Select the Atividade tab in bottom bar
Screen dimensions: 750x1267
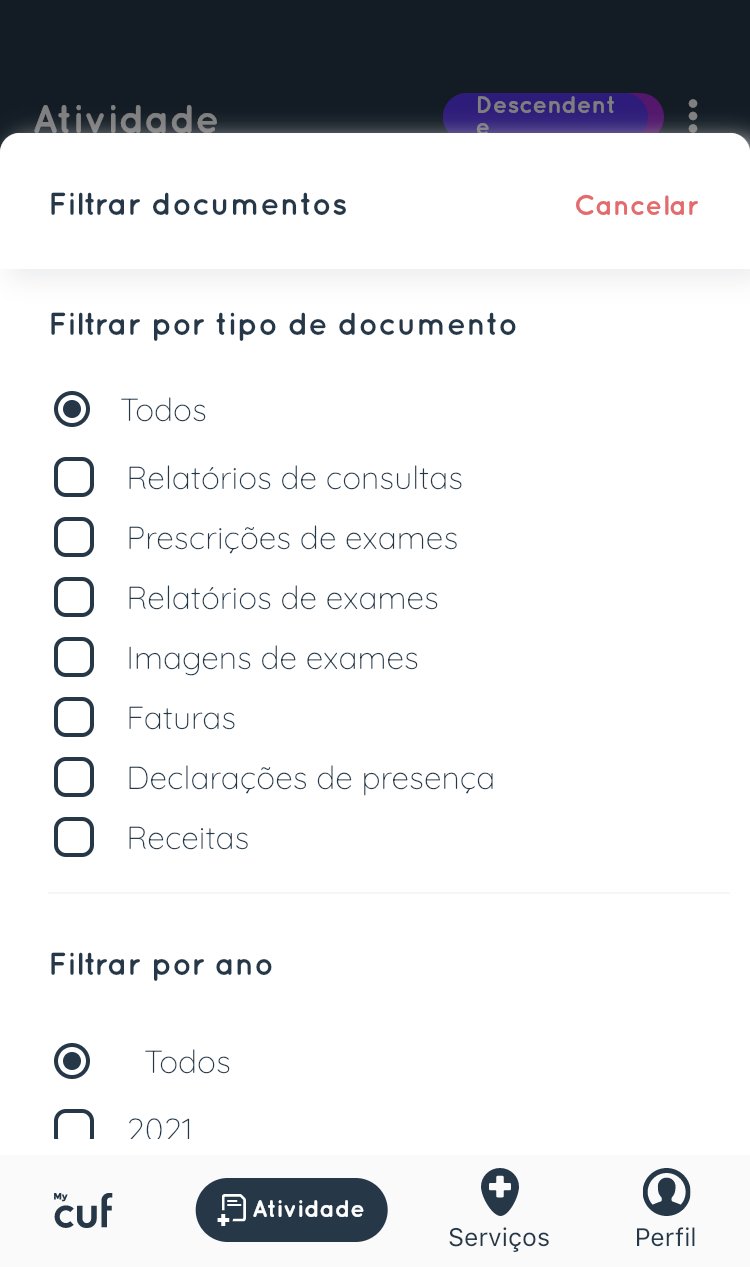coord(291,1210)
